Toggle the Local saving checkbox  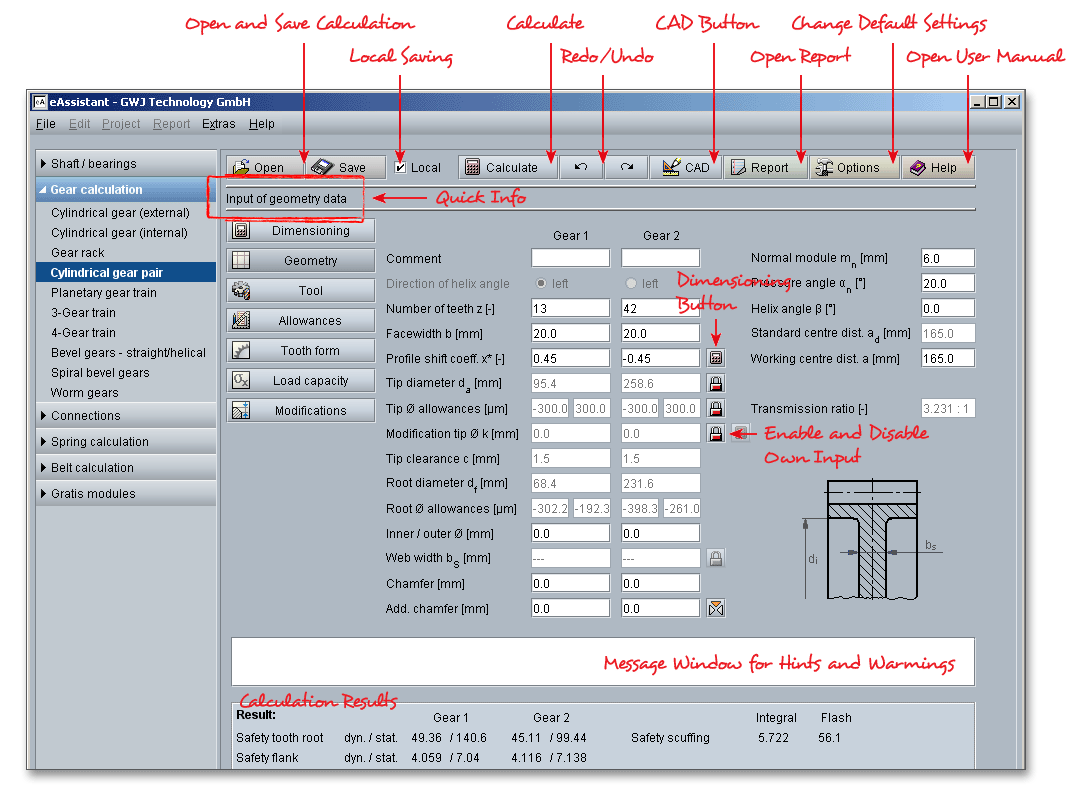coord(400,167)
